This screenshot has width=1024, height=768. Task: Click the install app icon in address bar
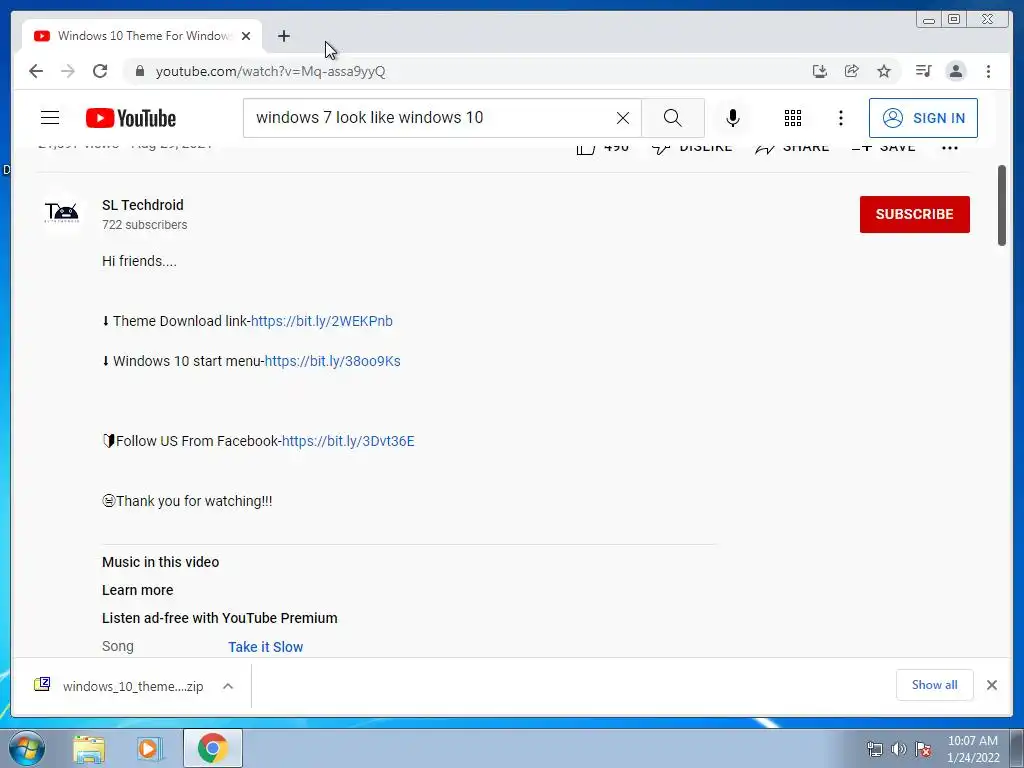[820, 71]
